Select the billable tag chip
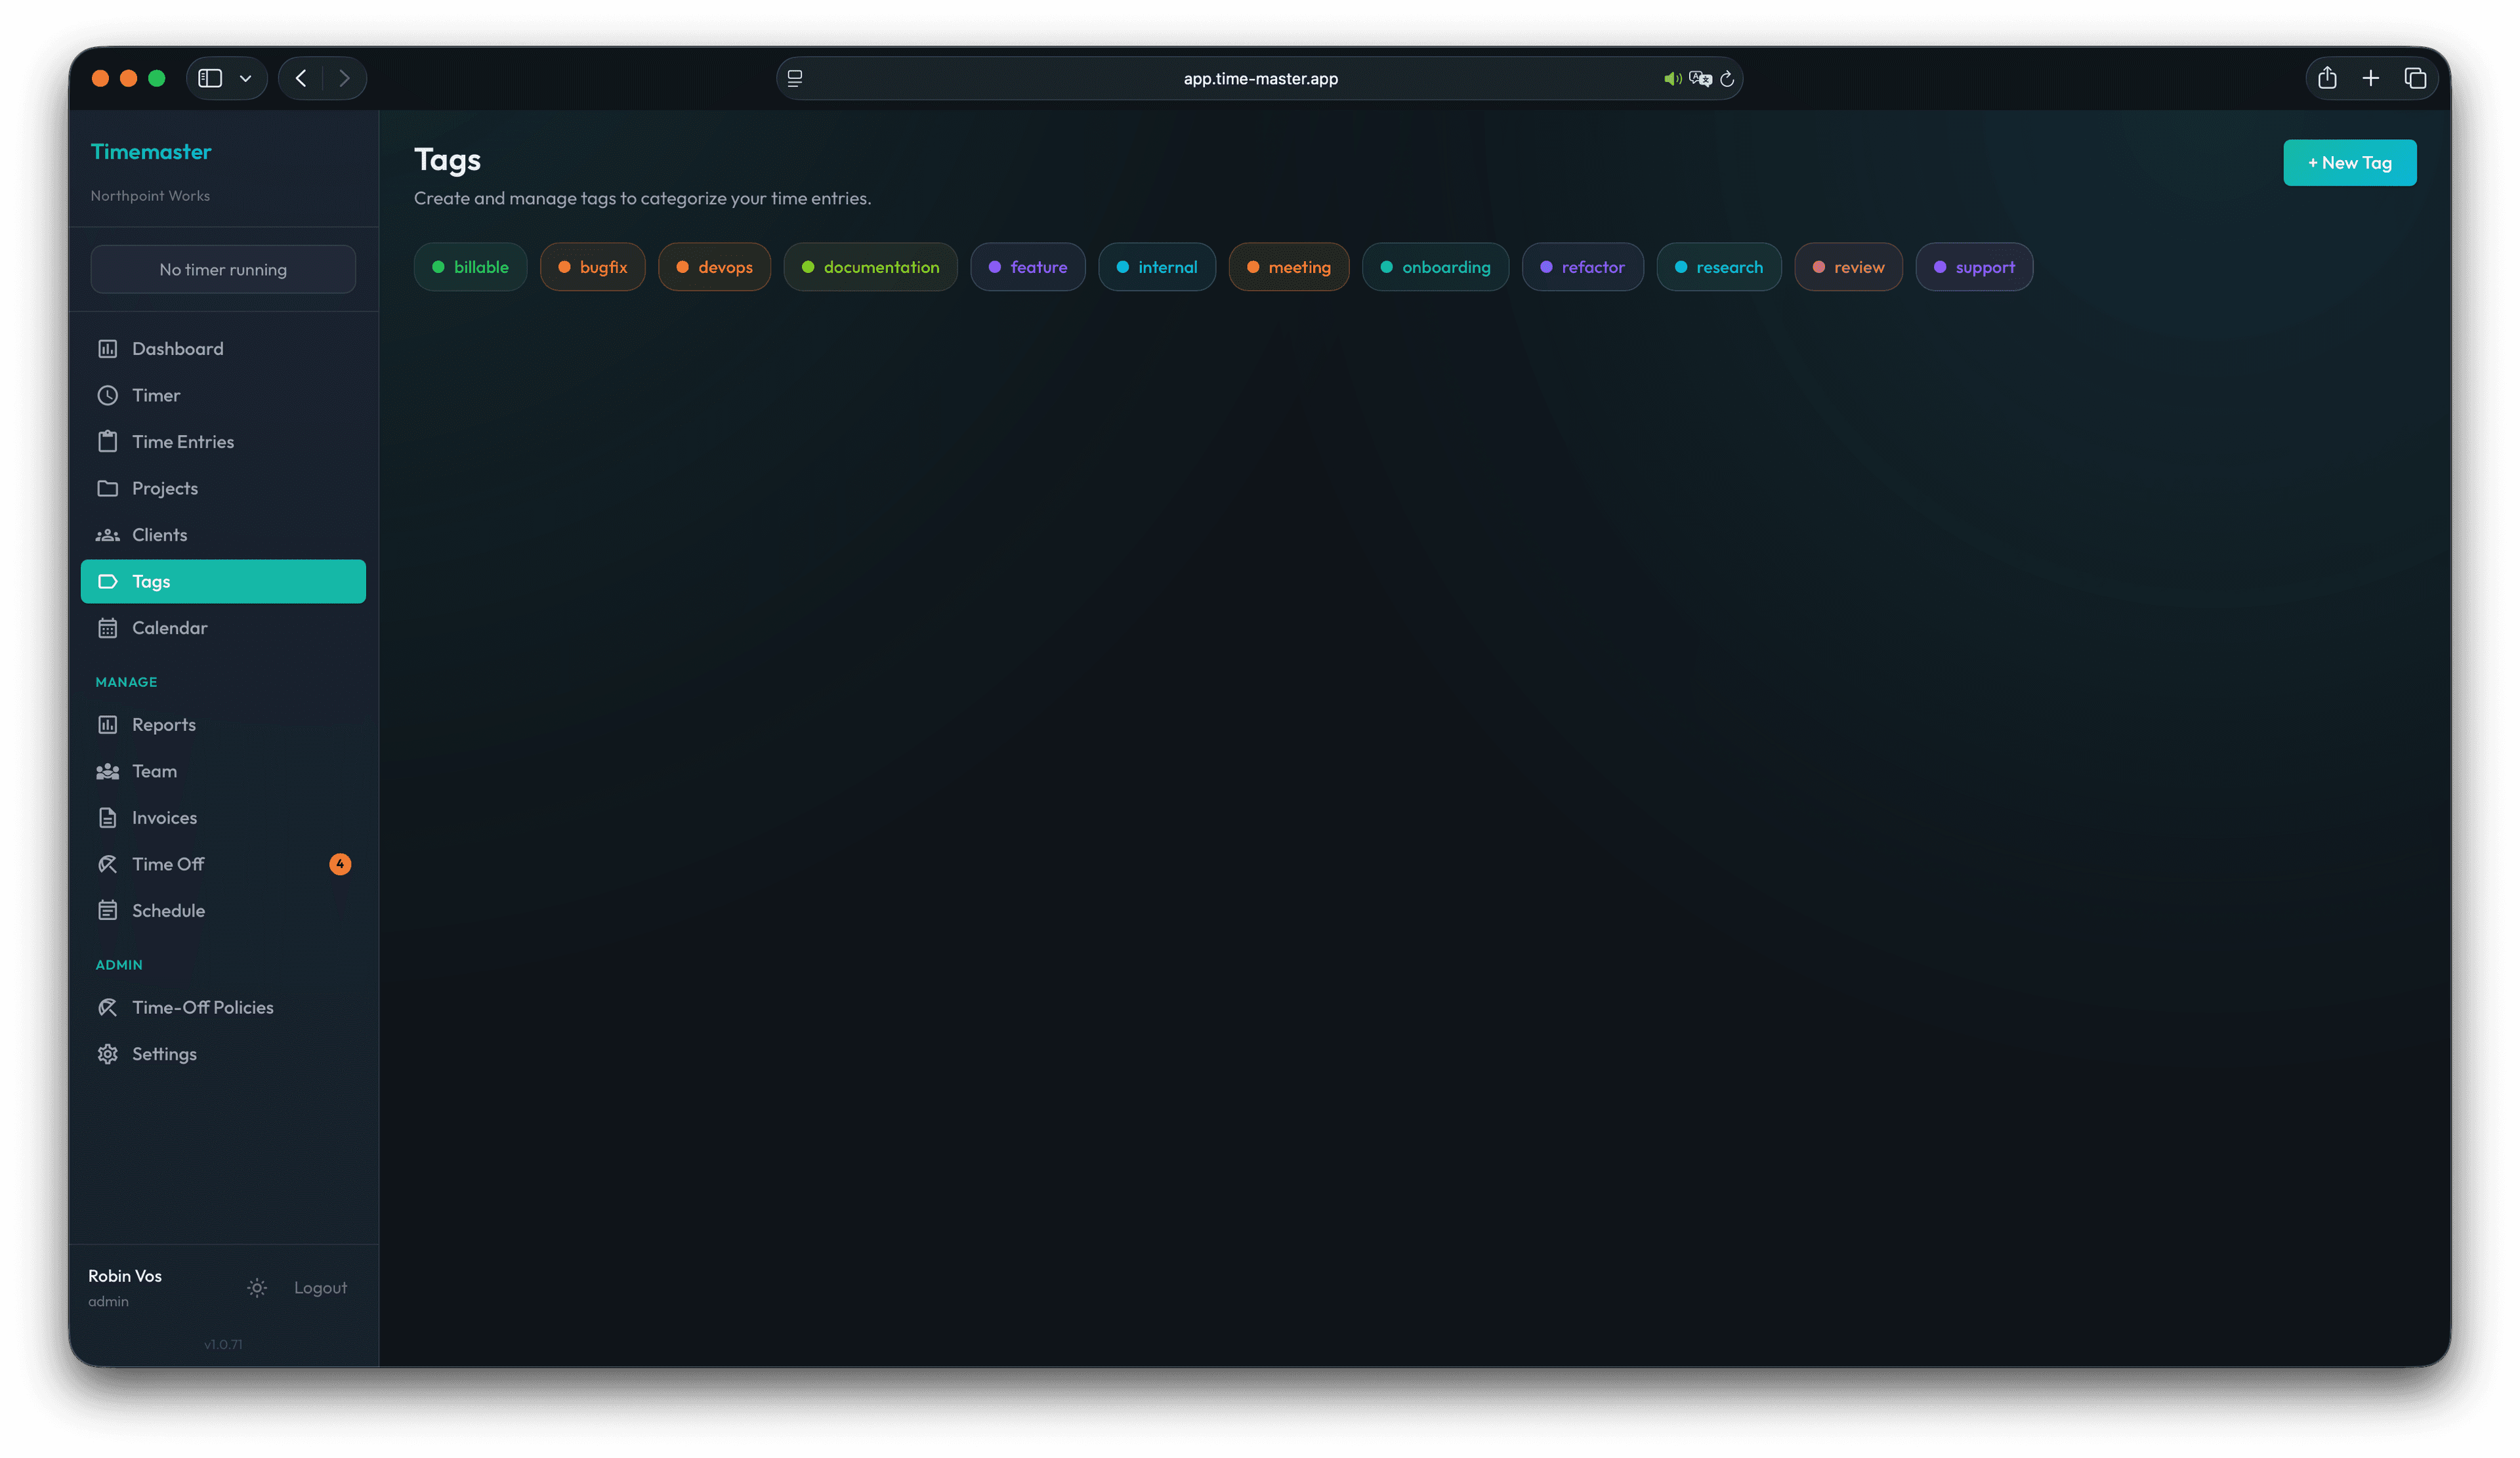Viewport: 2520px width, 1458px height. 470,267
